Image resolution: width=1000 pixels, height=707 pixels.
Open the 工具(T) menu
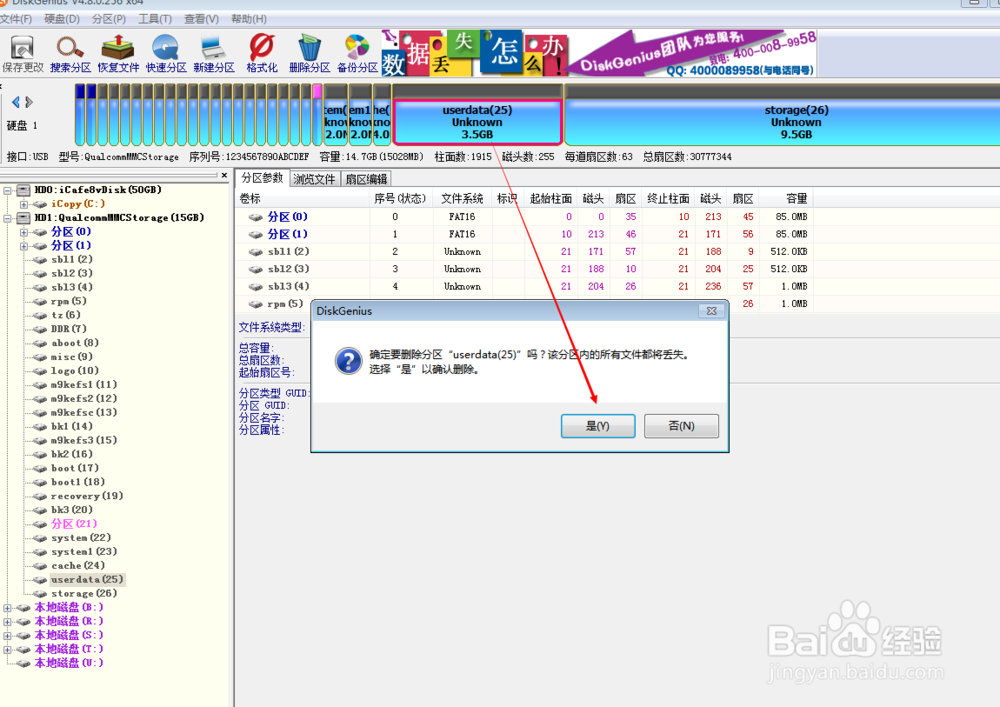click(155, 19)
